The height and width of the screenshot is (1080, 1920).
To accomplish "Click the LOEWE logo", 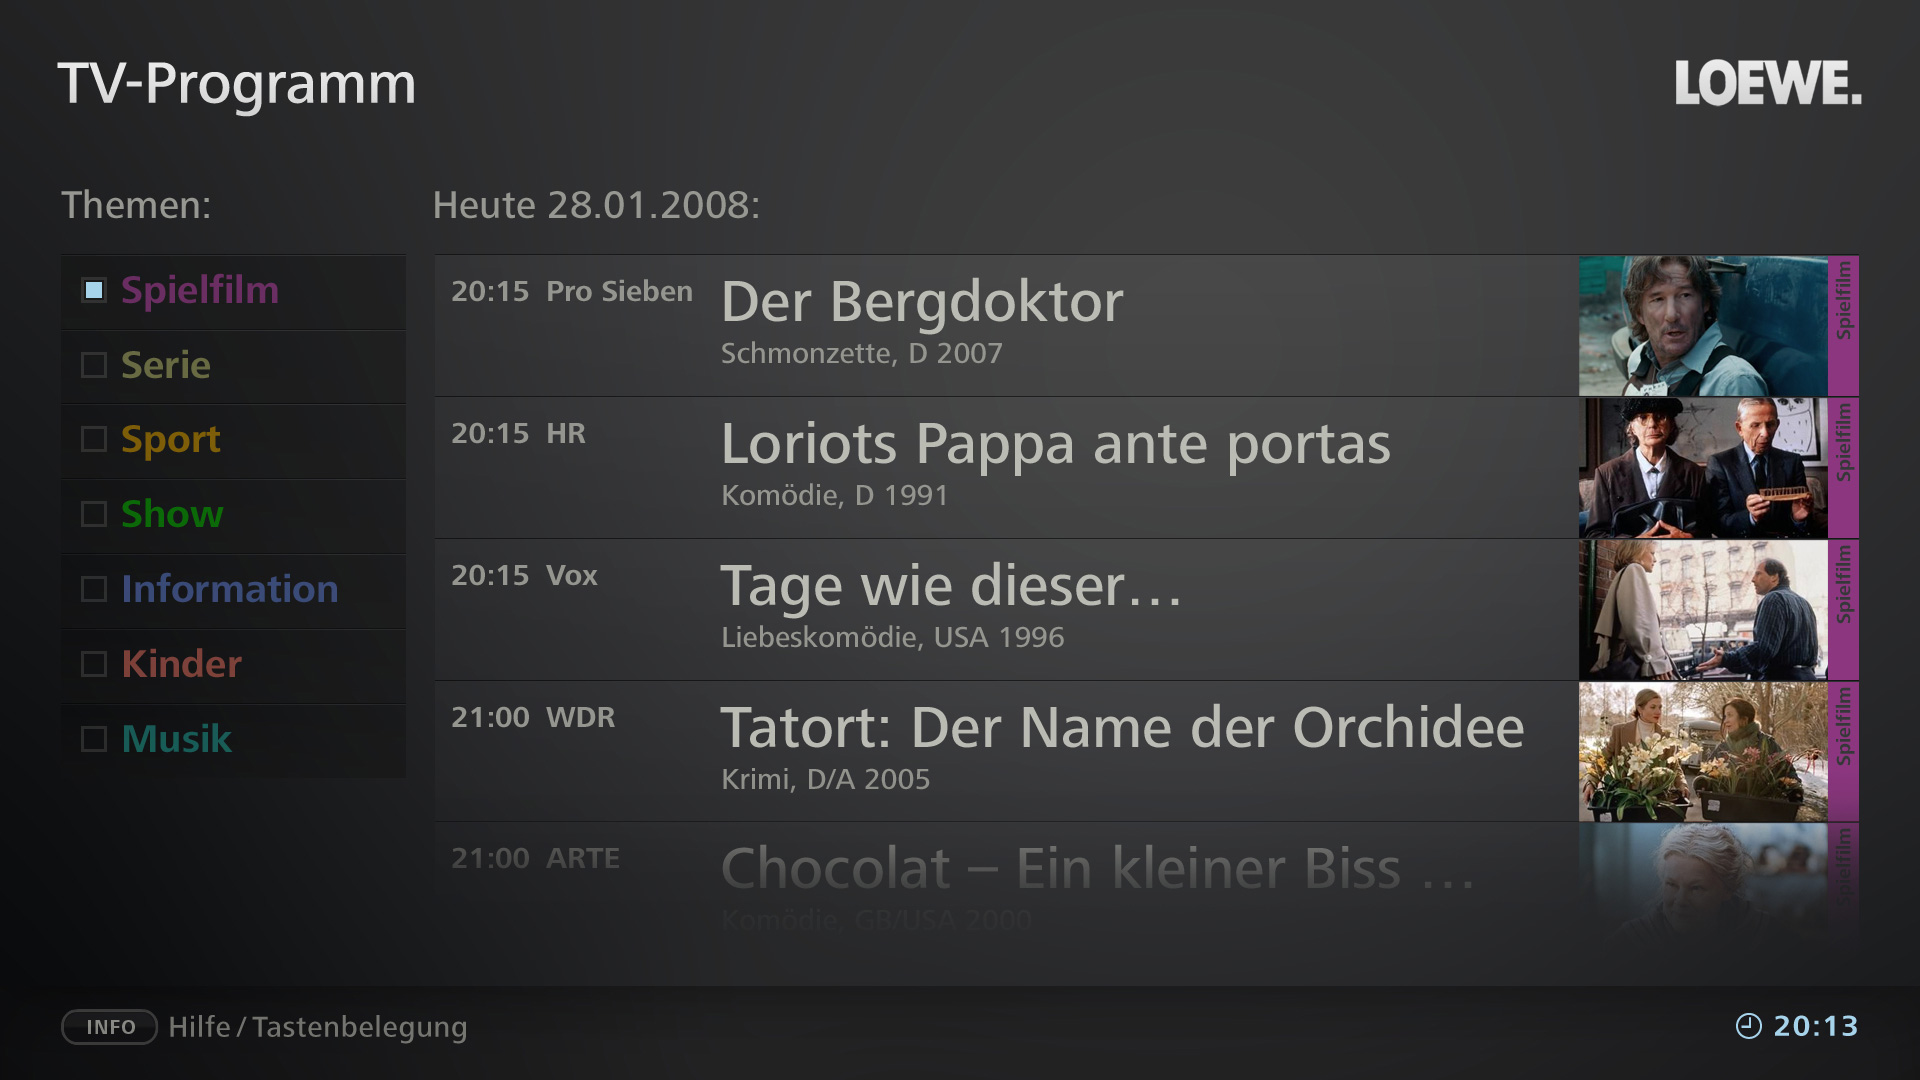I will pos(1767,83).
